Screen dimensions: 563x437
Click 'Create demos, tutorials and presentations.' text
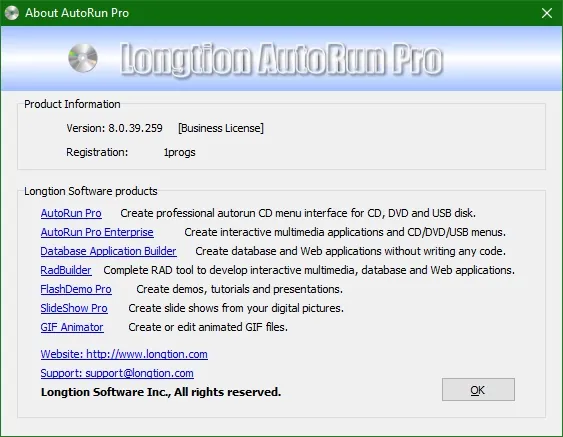(239, 289)
